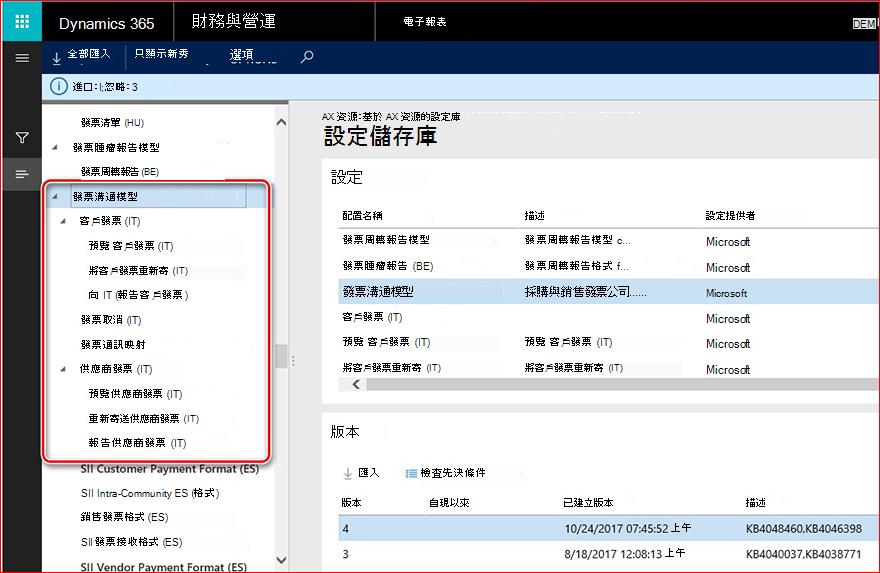Select 預覽 客戶發票 (IT) tree item
This screenshot has width=880, height=573.
[131, 246]
